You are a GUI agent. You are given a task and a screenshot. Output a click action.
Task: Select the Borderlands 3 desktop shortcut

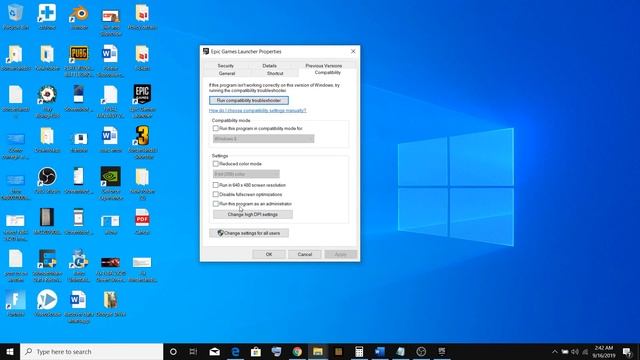pyautogui.click(x=142, y=142)
